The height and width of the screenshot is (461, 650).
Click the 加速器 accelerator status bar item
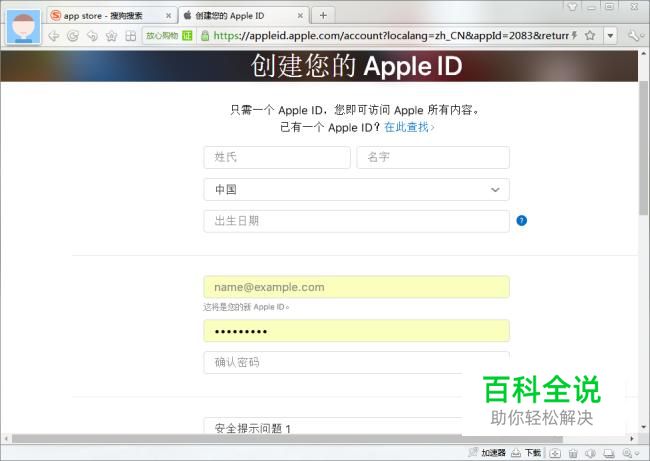coord(487,453)
